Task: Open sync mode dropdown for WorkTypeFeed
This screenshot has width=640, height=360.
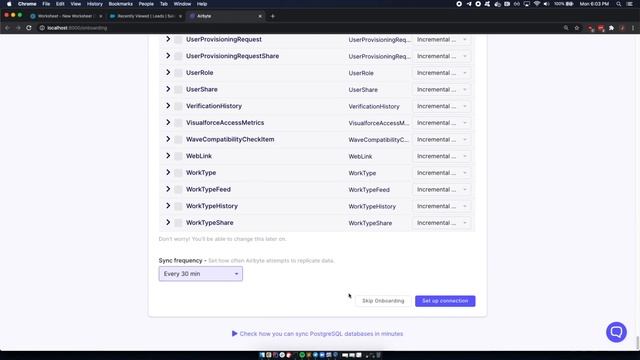Action: point(442,189)
